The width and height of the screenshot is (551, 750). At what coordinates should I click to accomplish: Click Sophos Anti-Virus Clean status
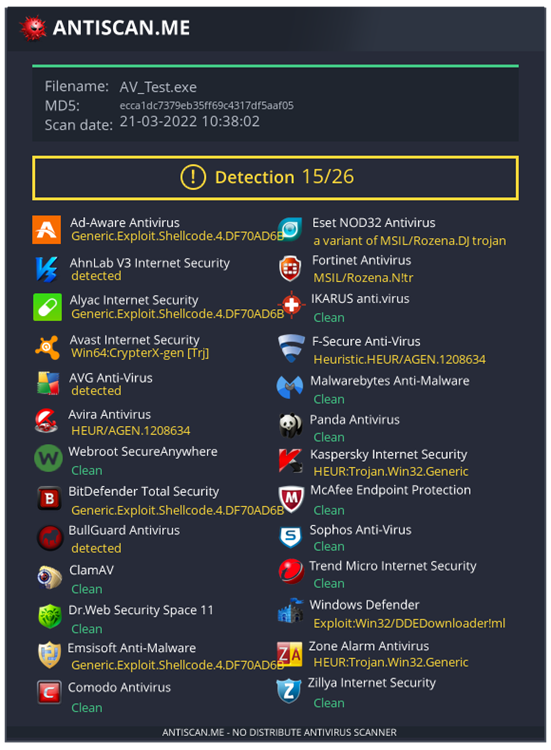pos(329,547)
